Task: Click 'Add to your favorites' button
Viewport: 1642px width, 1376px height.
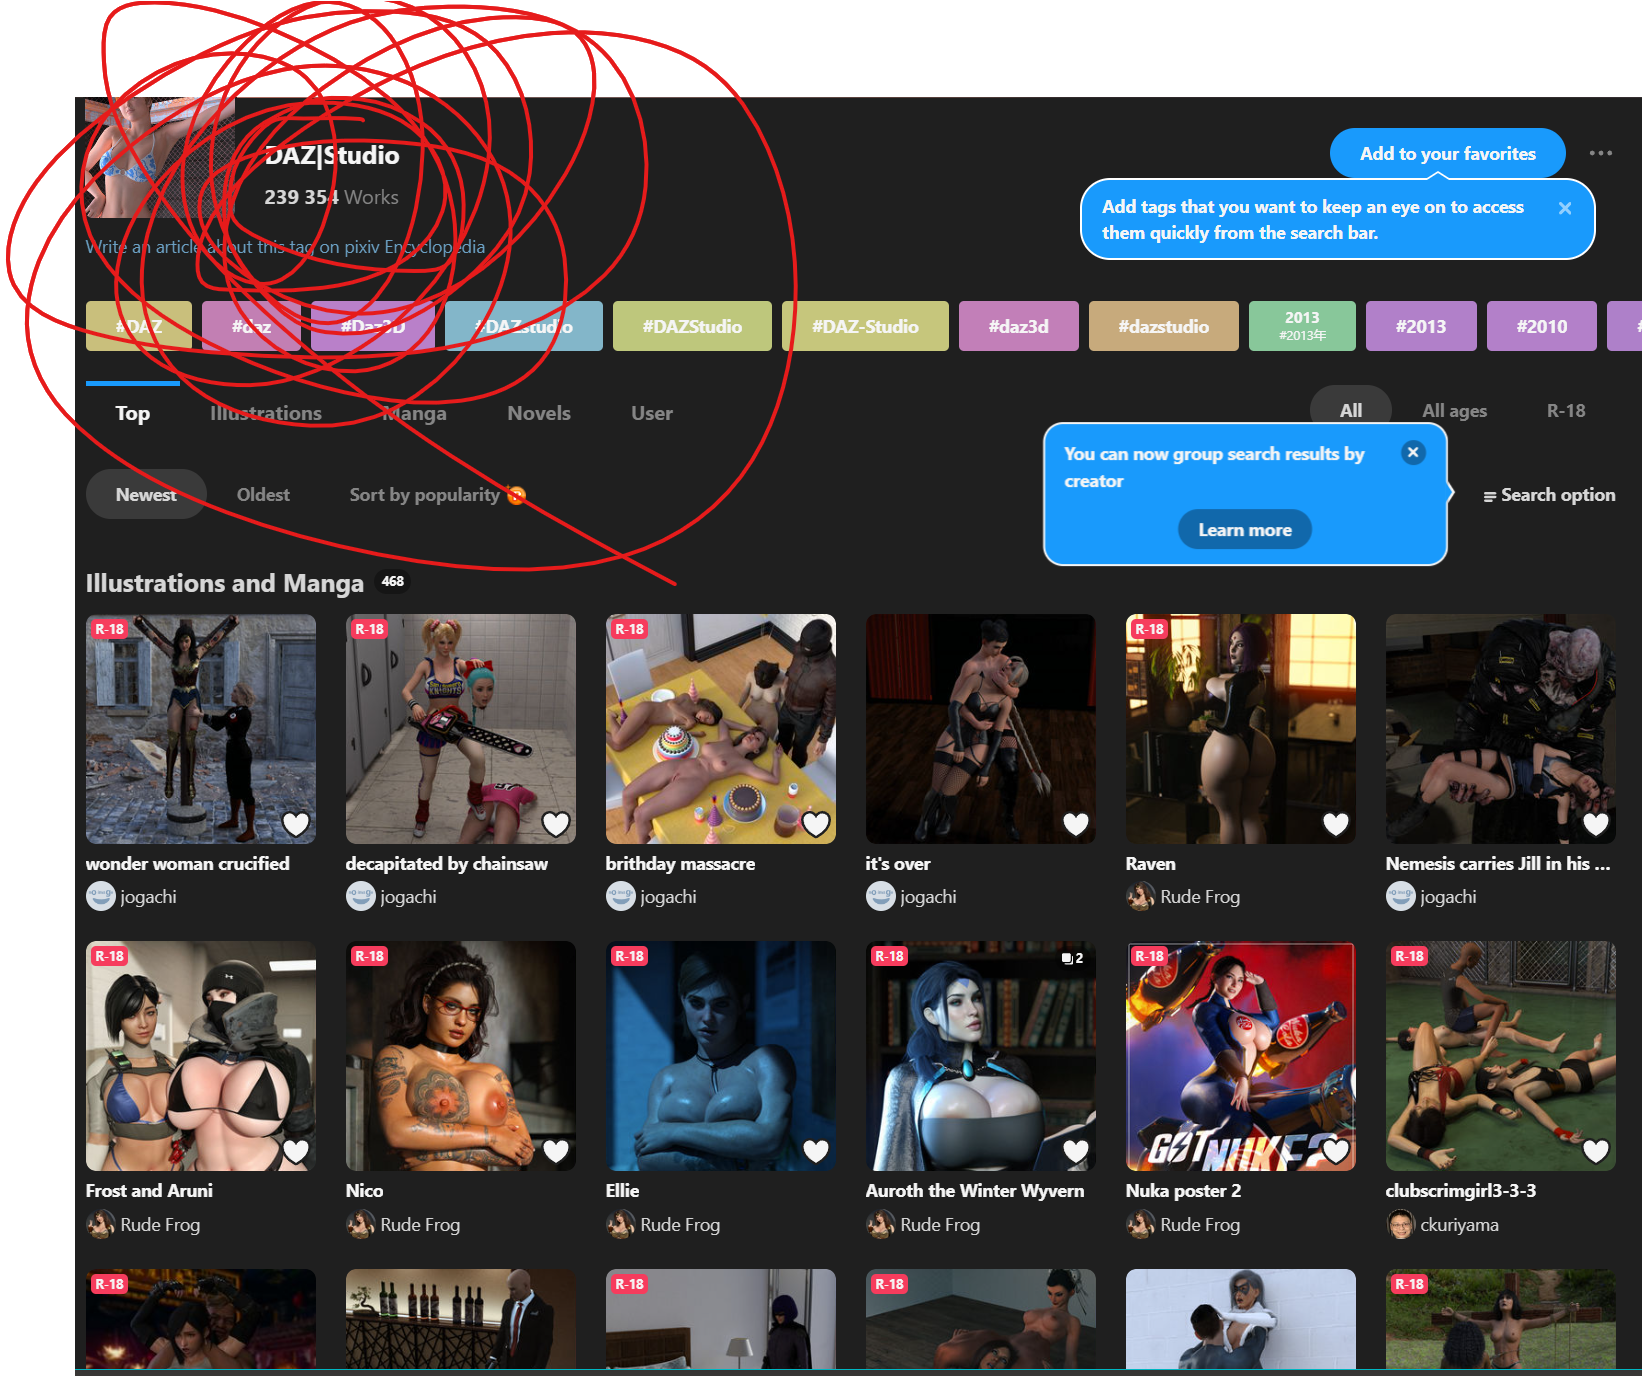Action: (1447, 153)
